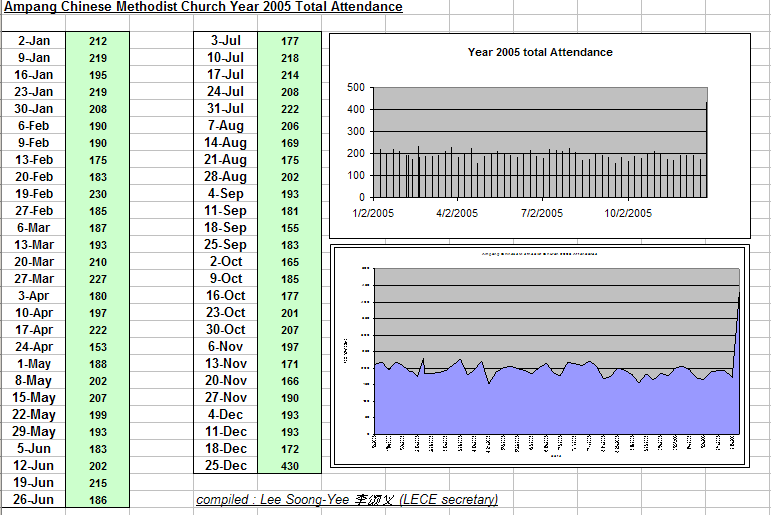The width and height of the screenshot is (771, 515).
Task: Click the value 195 next to 16-Jan
Action: [x=98, y=75]
